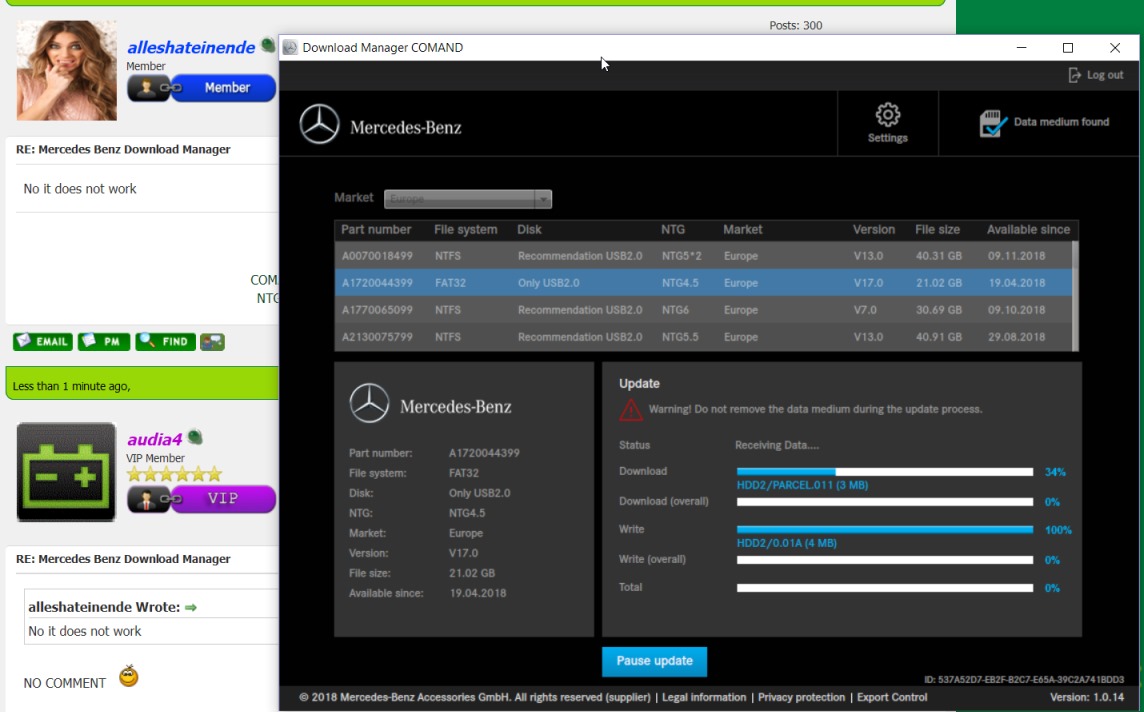Click Disk column header

tap(529, 229)
